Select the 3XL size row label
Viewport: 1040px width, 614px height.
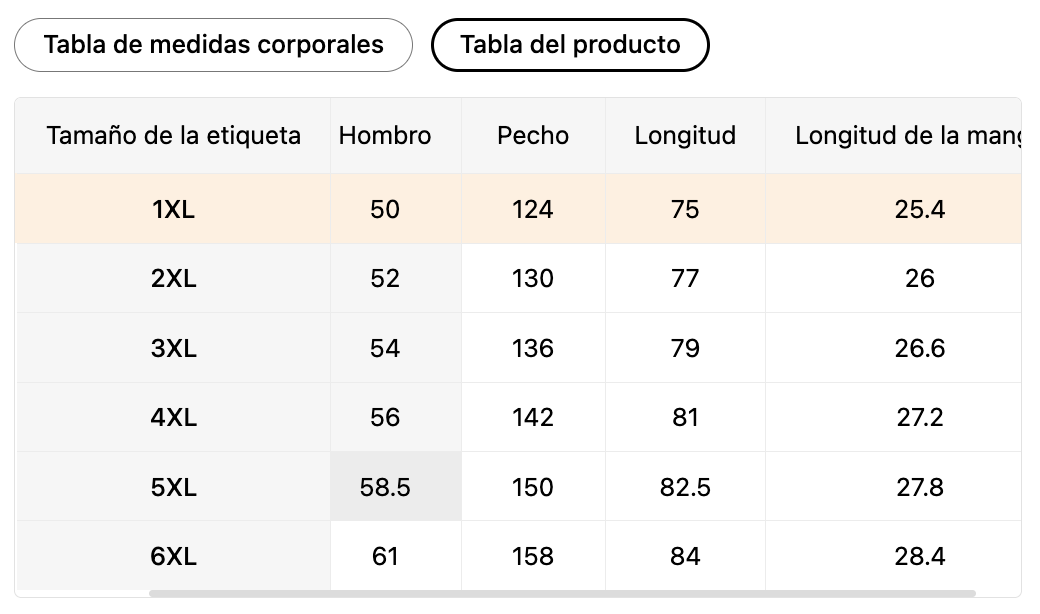173,348
